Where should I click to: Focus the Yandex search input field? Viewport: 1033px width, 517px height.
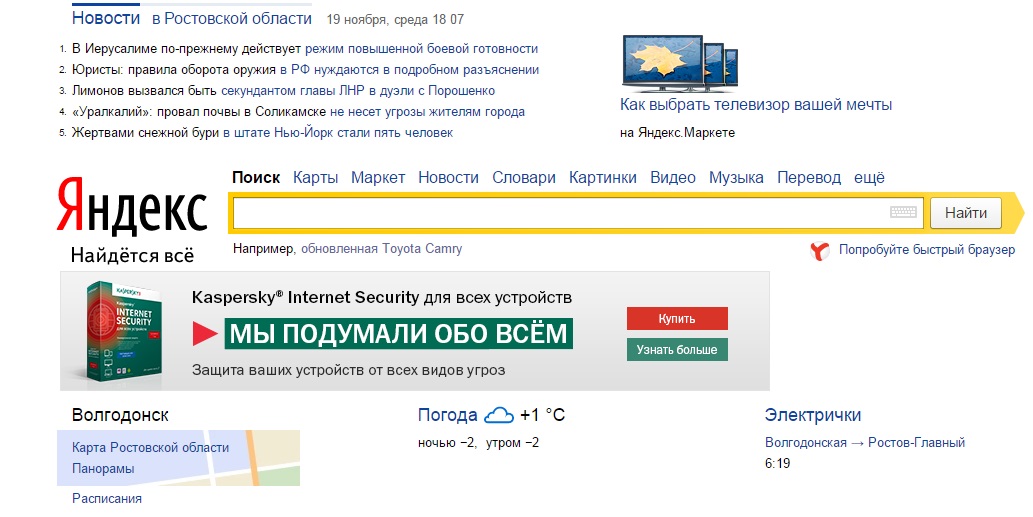pos(577,213)
